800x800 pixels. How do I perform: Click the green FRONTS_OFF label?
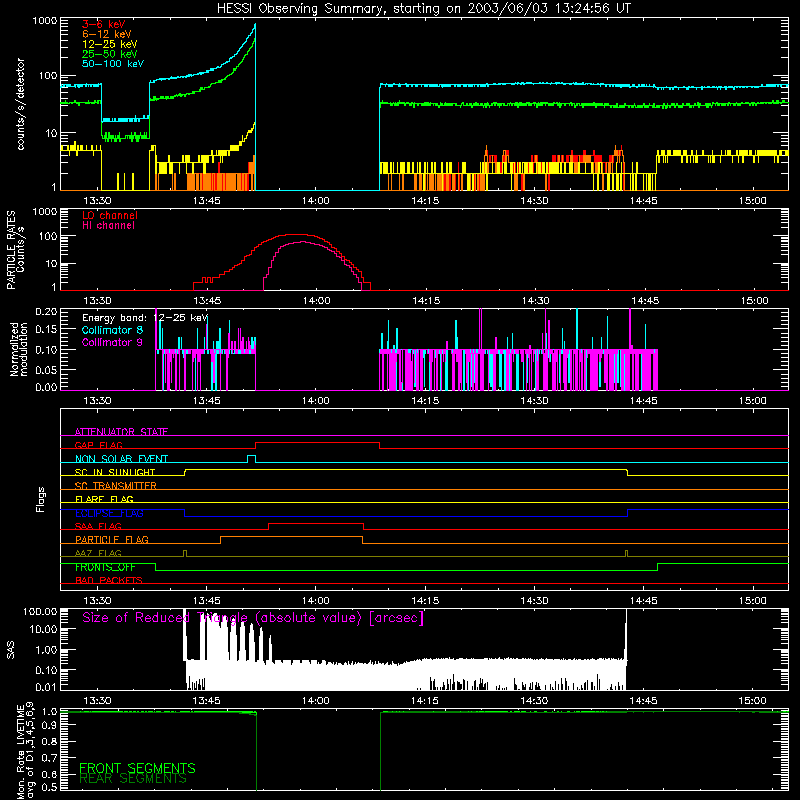[x=105, y=567]
